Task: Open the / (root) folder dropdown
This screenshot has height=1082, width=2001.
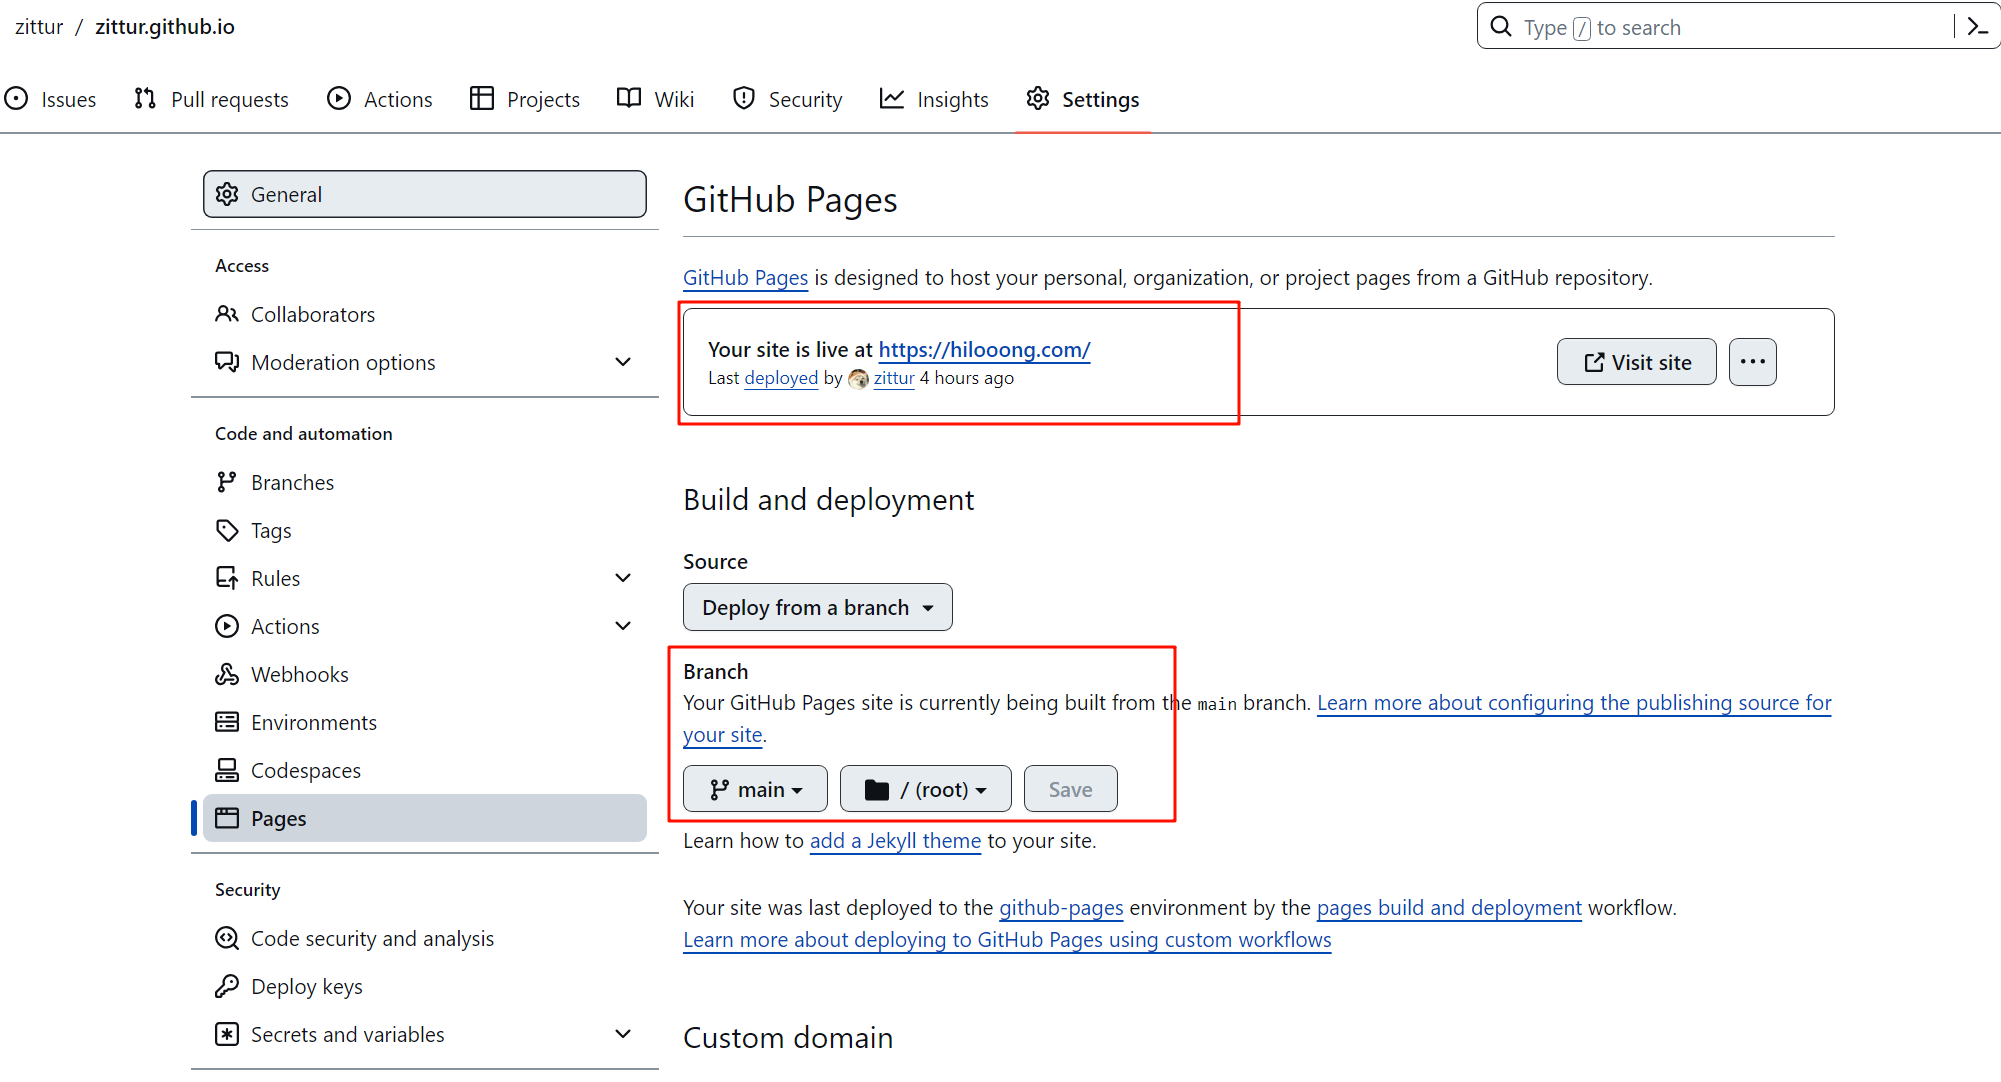Action: pyautogui.click(x=926, y=789)
